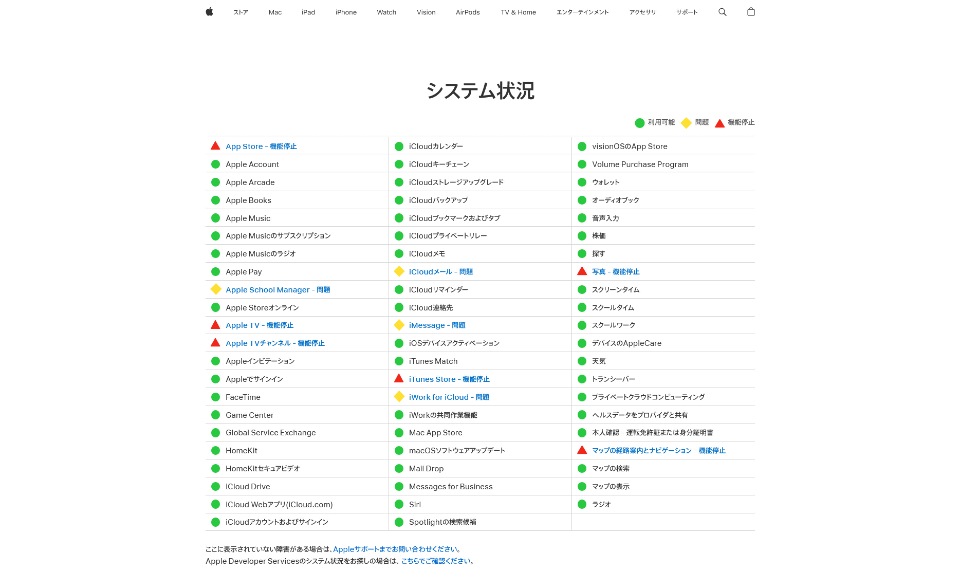This screenshot has height=571, width=960.
Task: Click the green status dot beside iCloud Drive
Action: [x=216, y=487]
